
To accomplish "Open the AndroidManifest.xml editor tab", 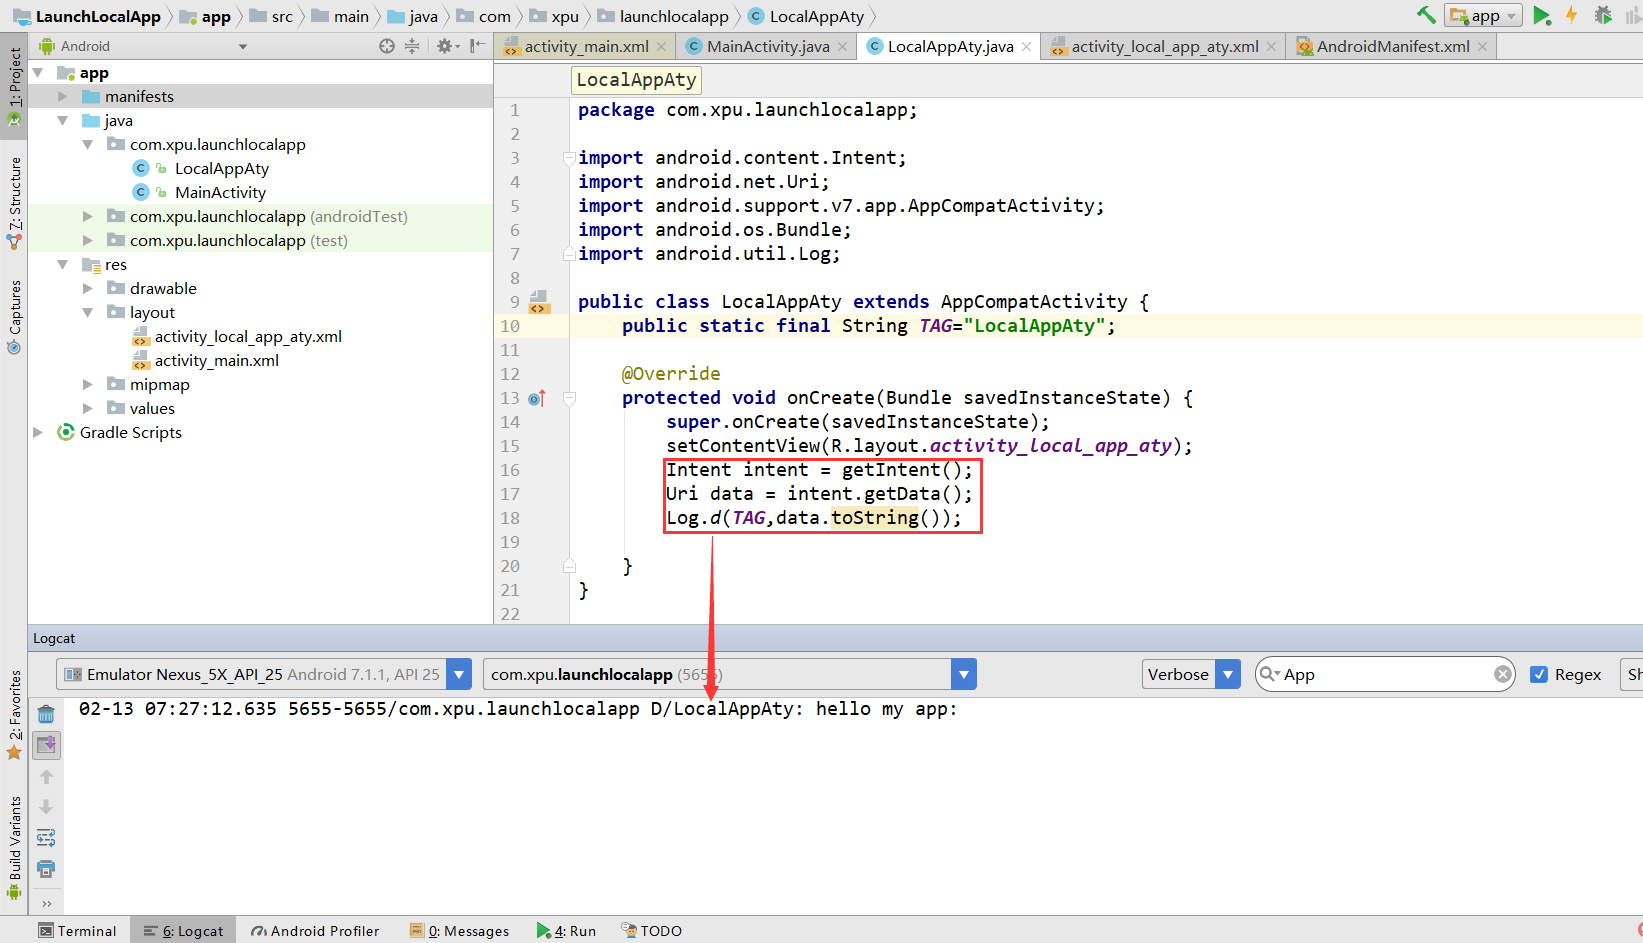I will coord(1392,46).
